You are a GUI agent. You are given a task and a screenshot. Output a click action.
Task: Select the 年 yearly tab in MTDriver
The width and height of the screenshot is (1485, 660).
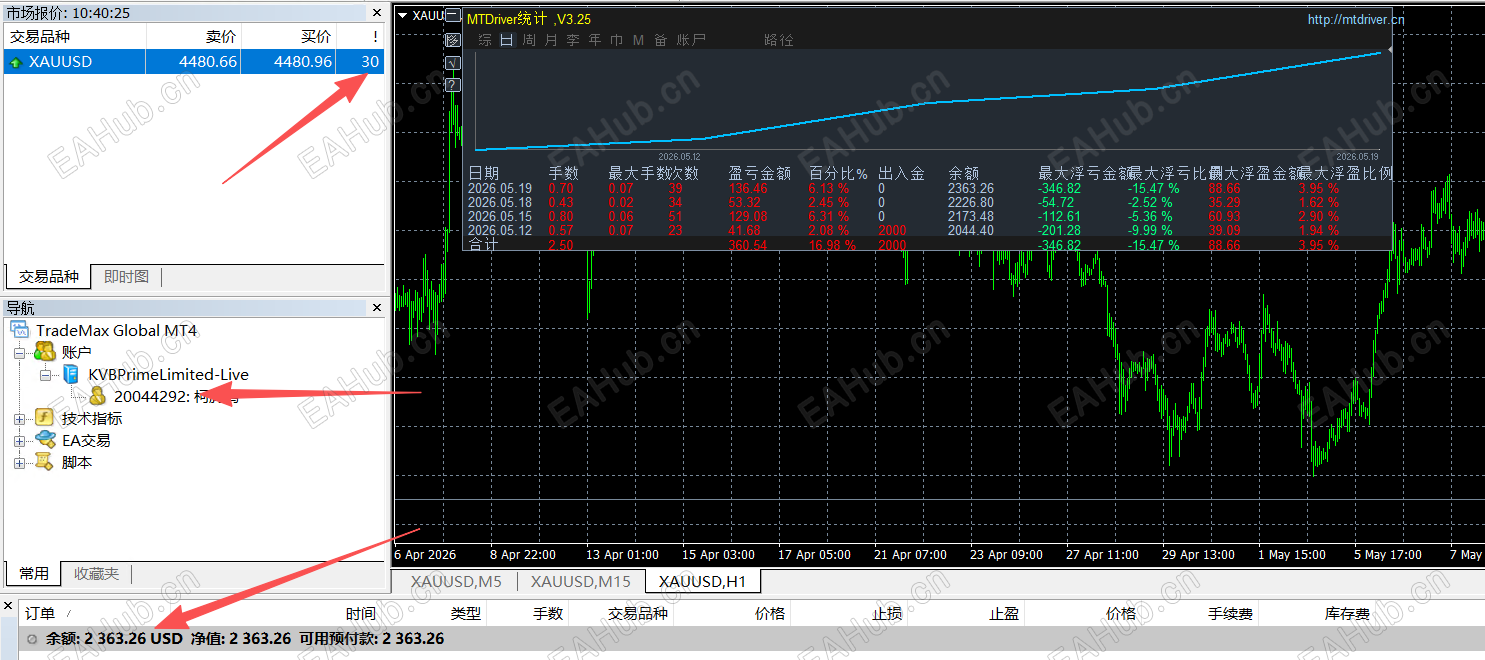click(x=595, y=40)
